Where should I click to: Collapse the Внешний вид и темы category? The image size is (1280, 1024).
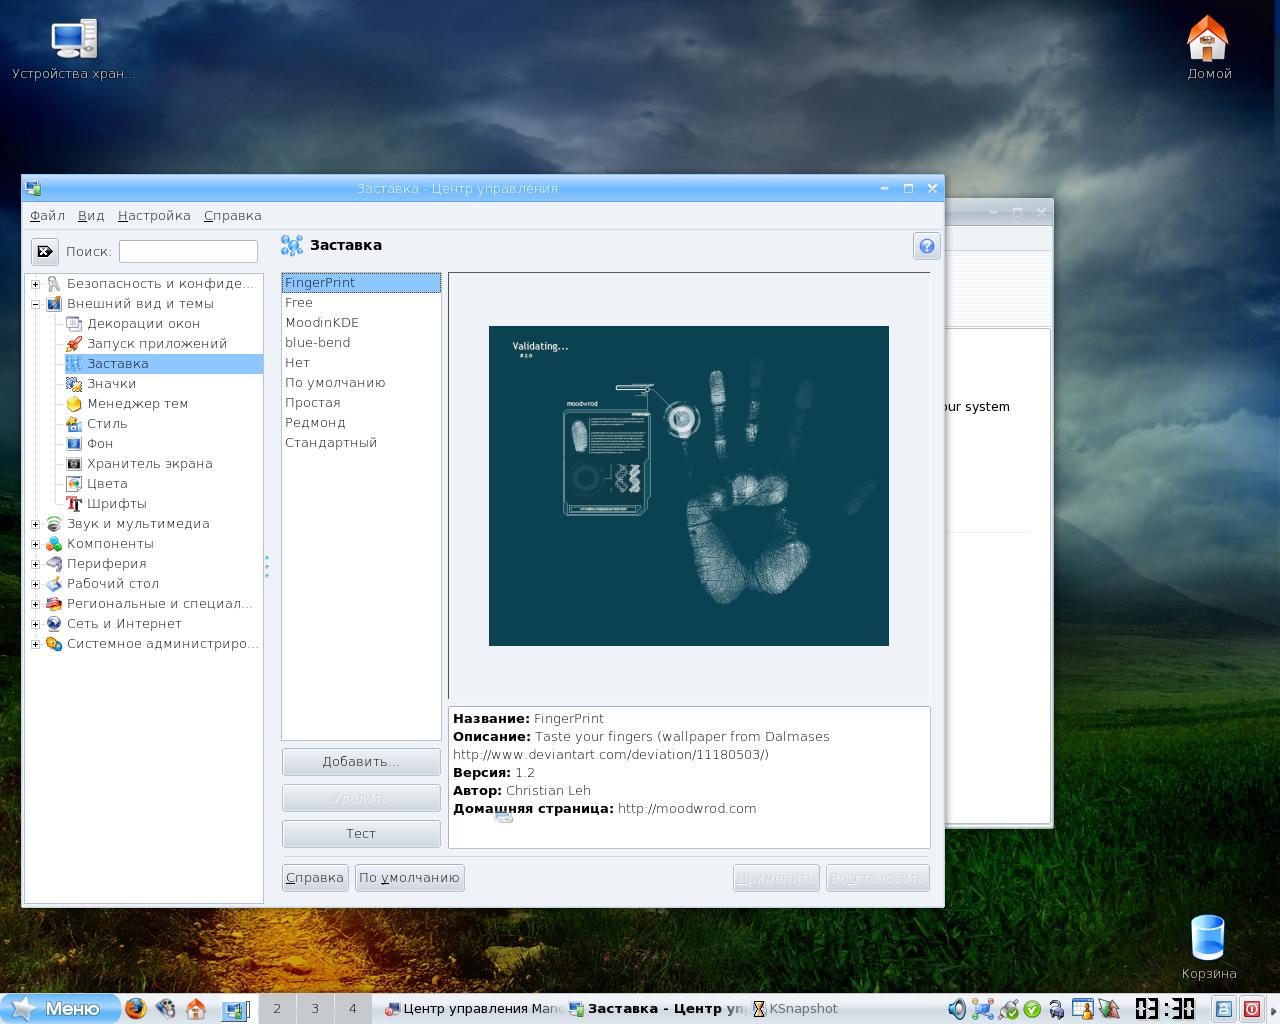point(35,304)
